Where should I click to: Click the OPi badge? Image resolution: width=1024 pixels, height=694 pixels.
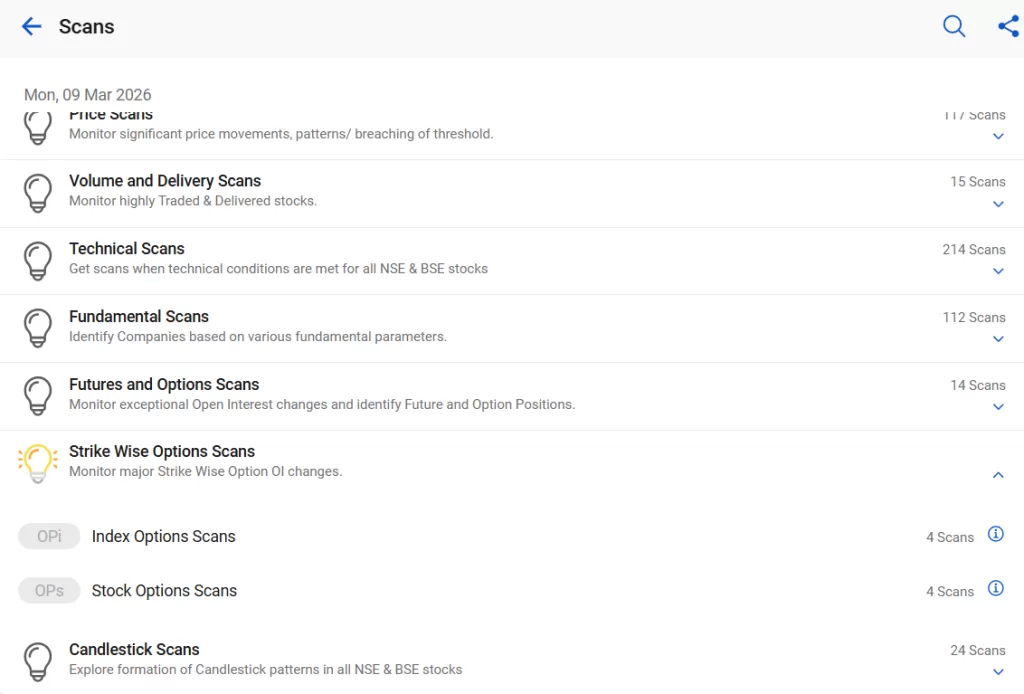(x=49, y=537)
